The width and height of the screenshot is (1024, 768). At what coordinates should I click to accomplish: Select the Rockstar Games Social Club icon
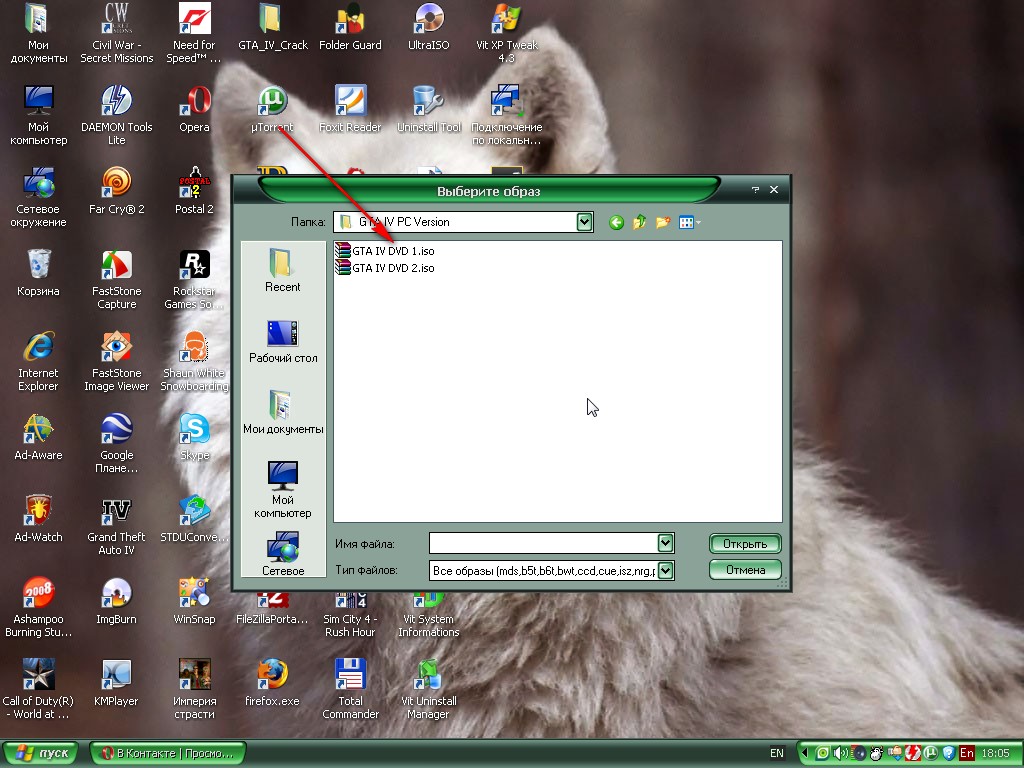(194, 280)
